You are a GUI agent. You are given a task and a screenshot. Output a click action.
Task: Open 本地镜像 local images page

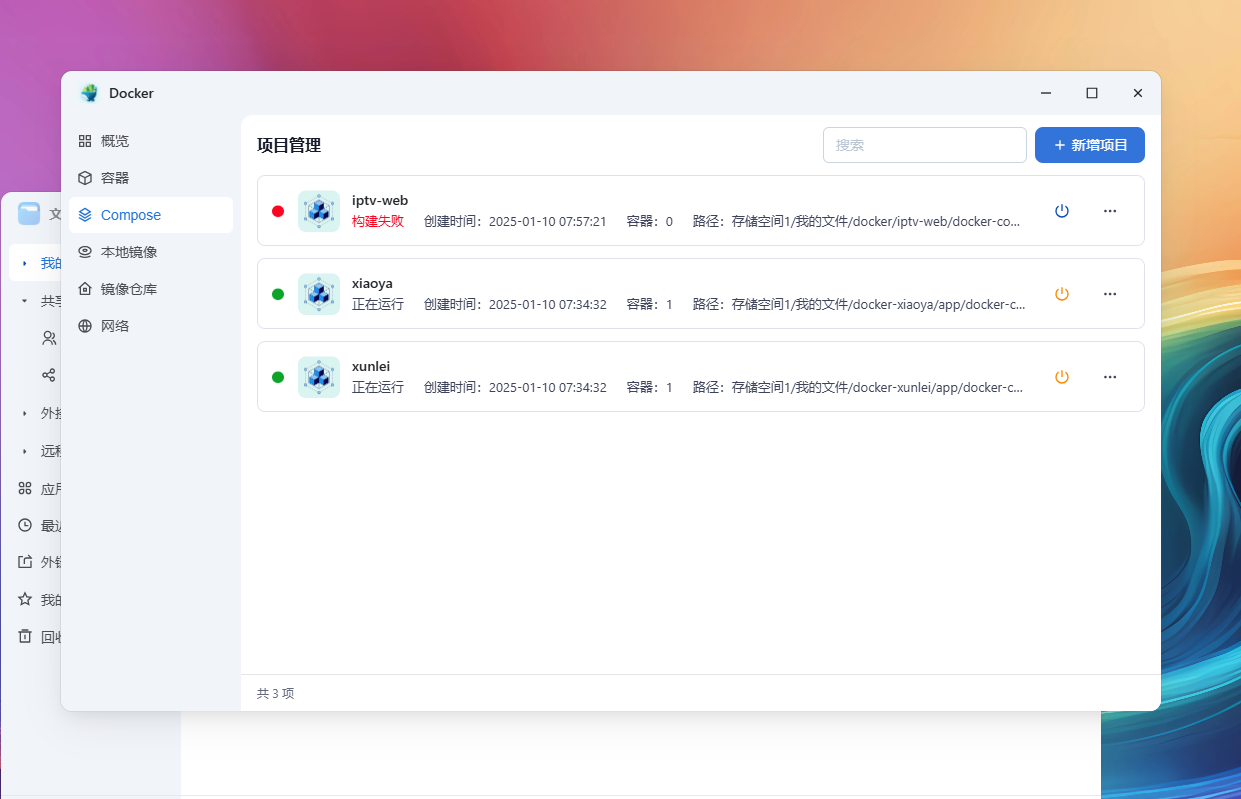coord(150,252)
